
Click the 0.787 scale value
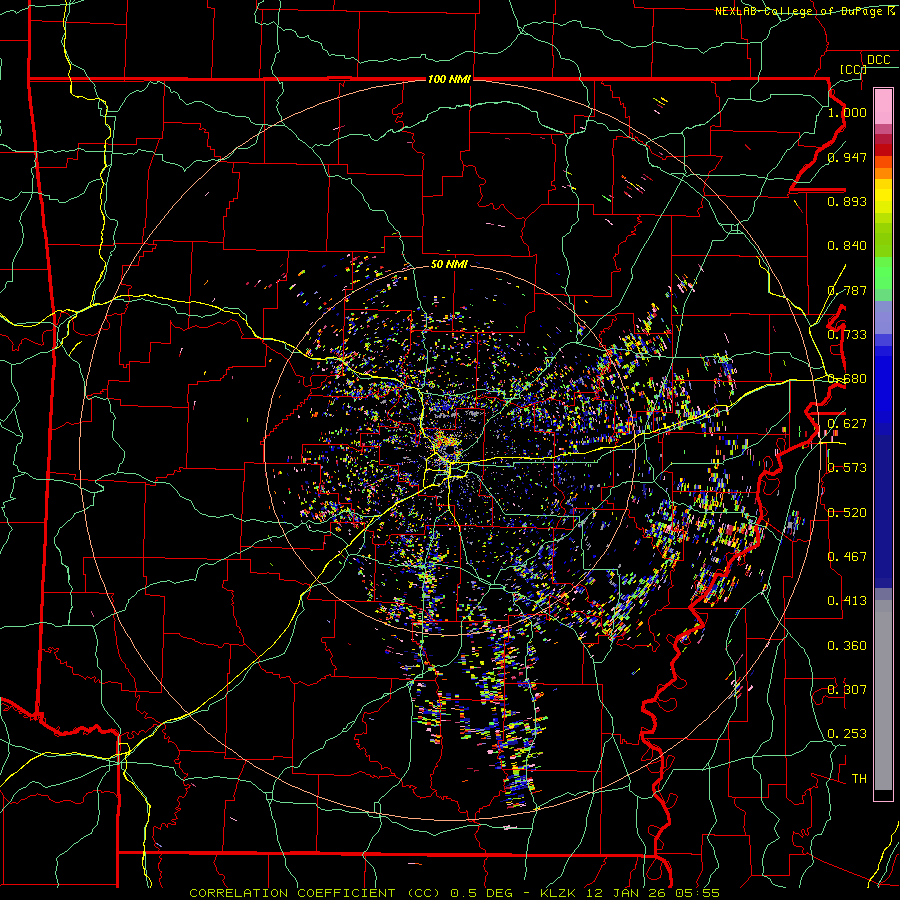coord(847,290)
